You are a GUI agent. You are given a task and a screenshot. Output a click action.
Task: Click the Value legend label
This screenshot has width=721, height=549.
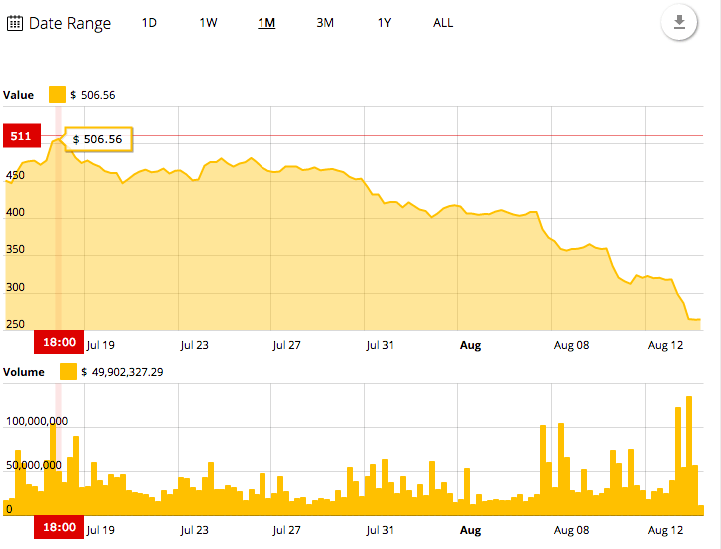click(19, 95)
